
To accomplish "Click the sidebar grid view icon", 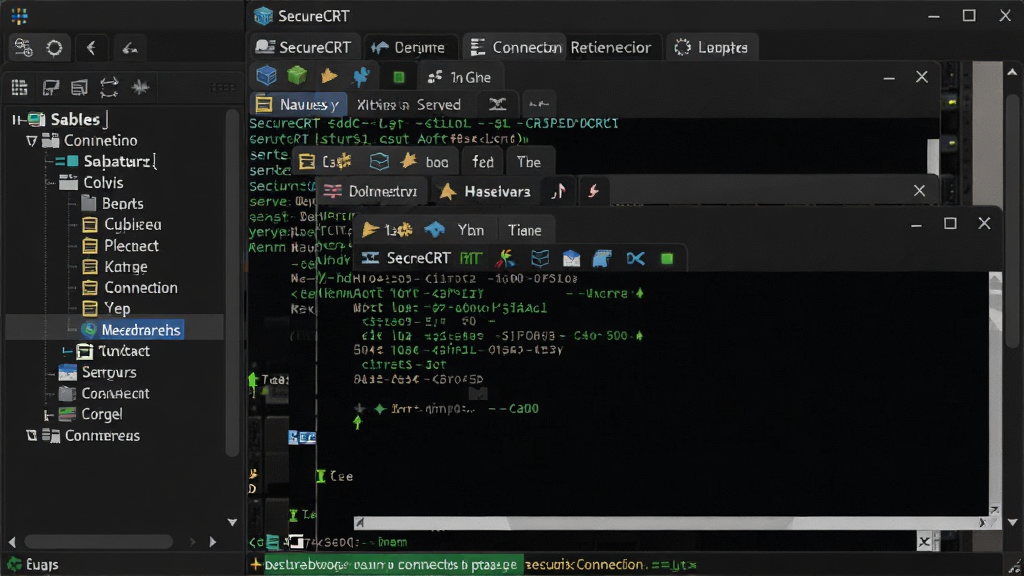I will [x=20, y=87].
